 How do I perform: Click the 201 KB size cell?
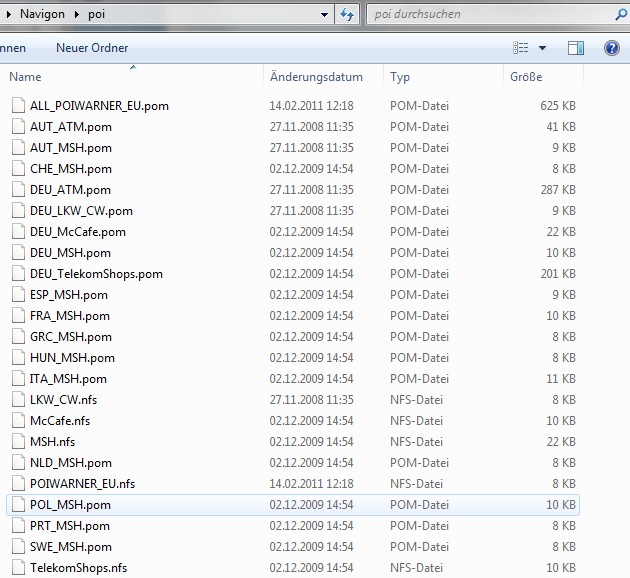(558, 274)
